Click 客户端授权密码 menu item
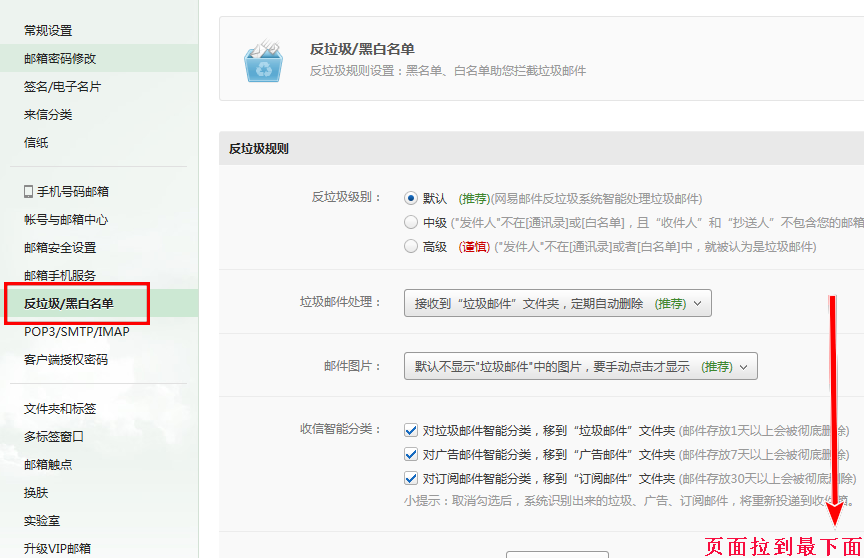864x558 pixels. (66, 360)
